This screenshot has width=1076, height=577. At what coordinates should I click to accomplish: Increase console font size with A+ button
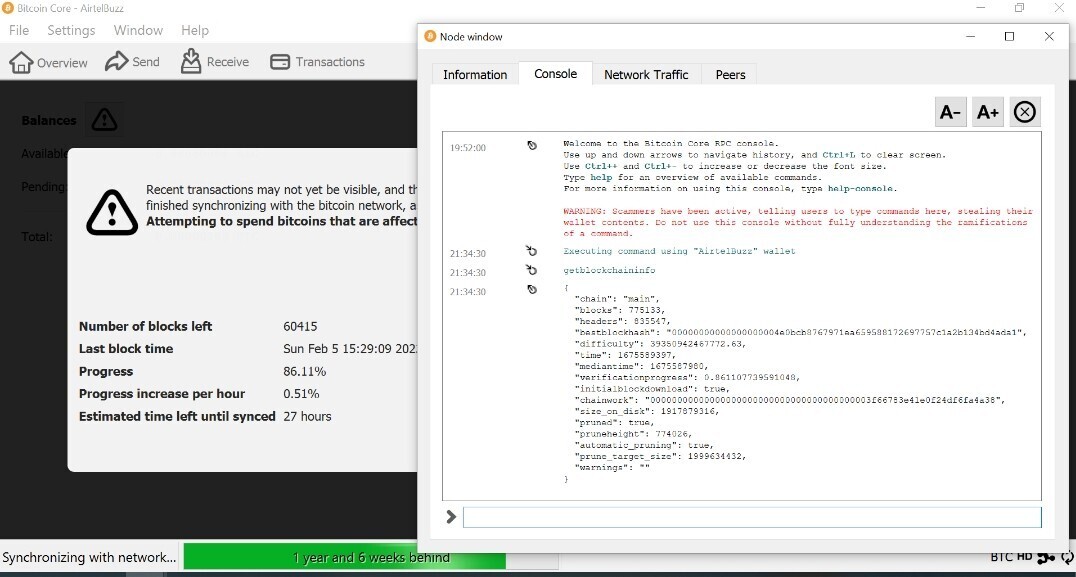tap(987, 112)
